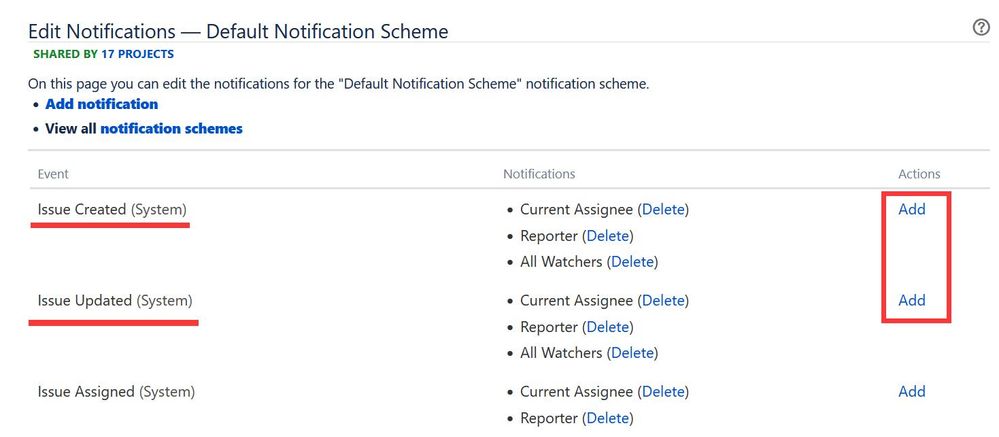Delete All Watchers from Issue Created
The width and height of the screenshot is (999, 437).
tap(633, 262)
